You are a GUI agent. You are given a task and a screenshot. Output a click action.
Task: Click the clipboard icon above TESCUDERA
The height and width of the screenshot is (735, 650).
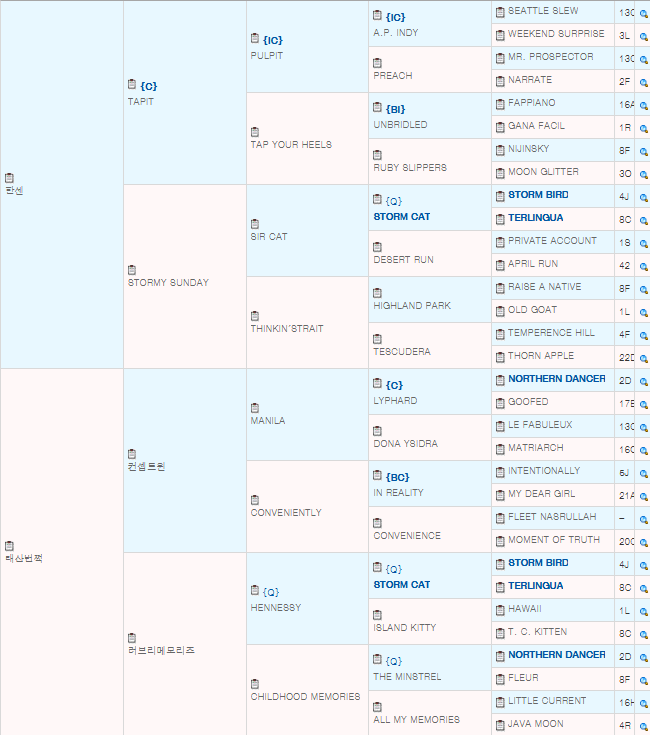[x=377, y=339]
